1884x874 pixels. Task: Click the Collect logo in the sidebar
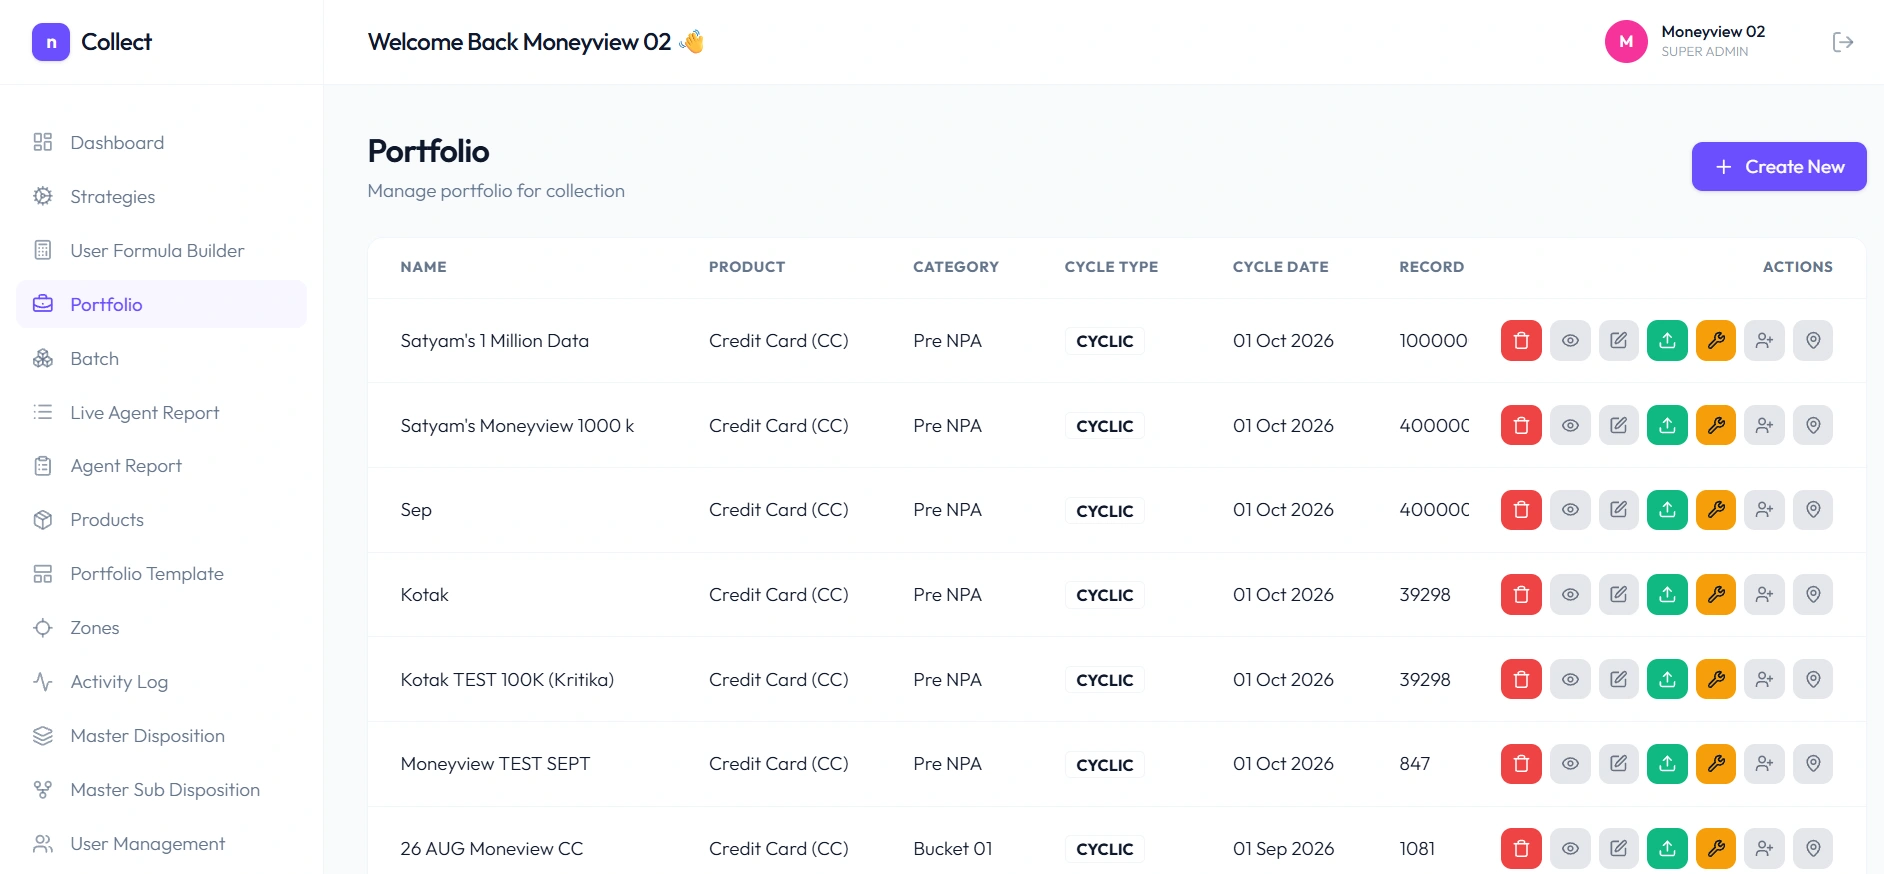click(x=92, y=42)
